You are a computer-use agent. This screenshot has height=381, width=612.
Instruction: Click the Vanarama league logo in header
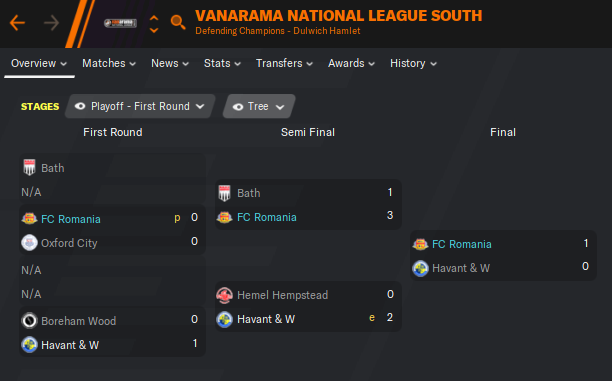(120, 23)
